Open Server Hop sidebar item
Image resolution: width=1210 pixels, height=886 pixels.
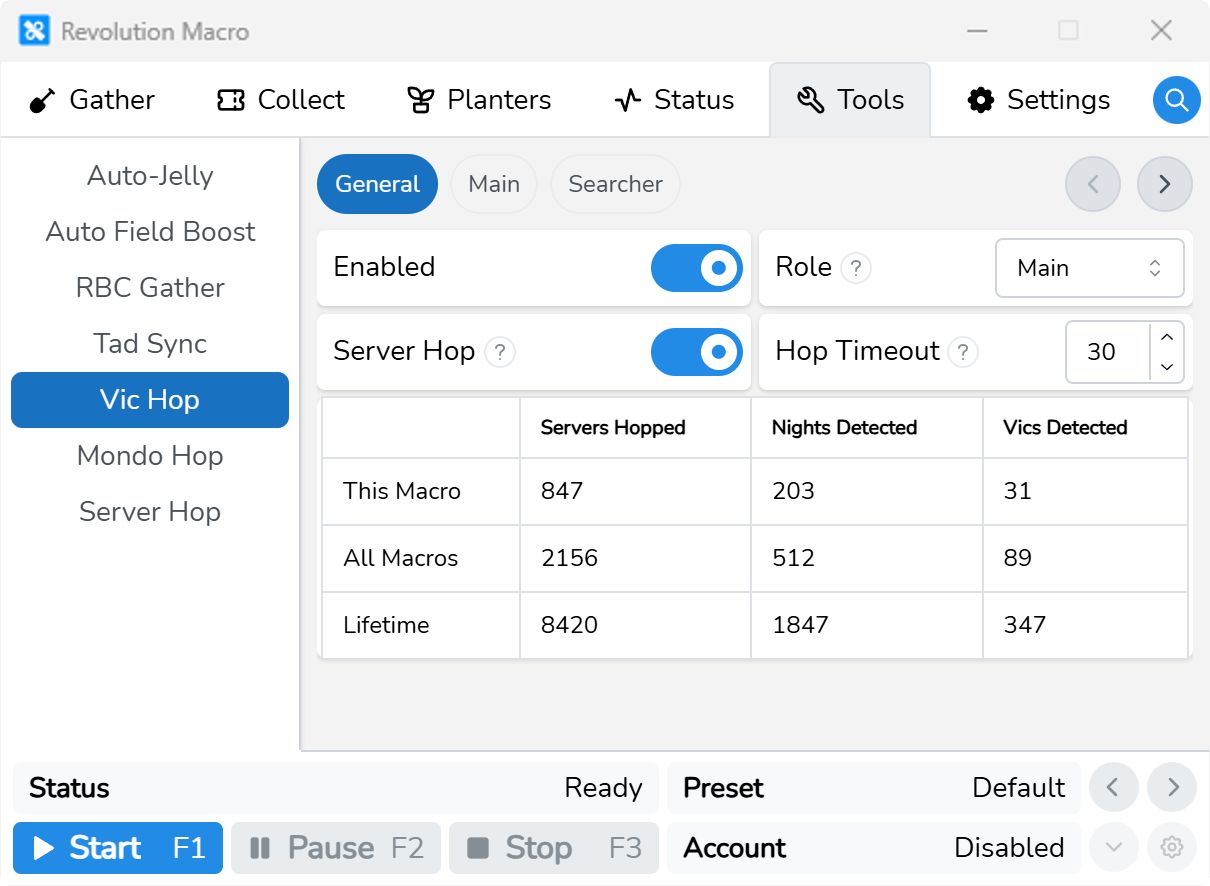150,512
